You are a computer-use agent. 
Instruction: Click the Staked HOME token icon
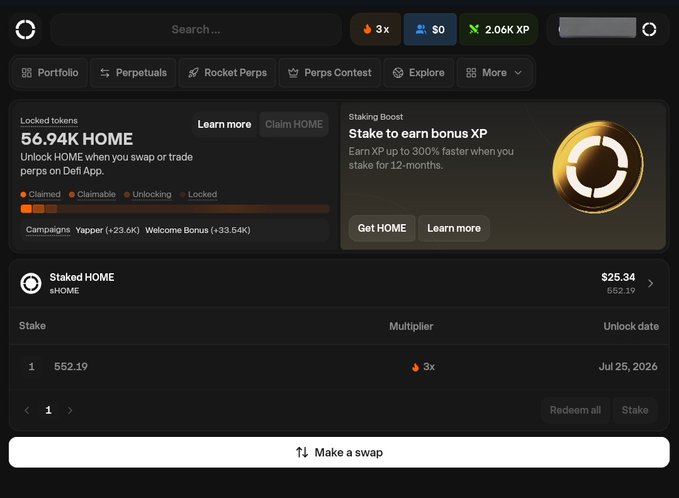click(x=31, y=284)
